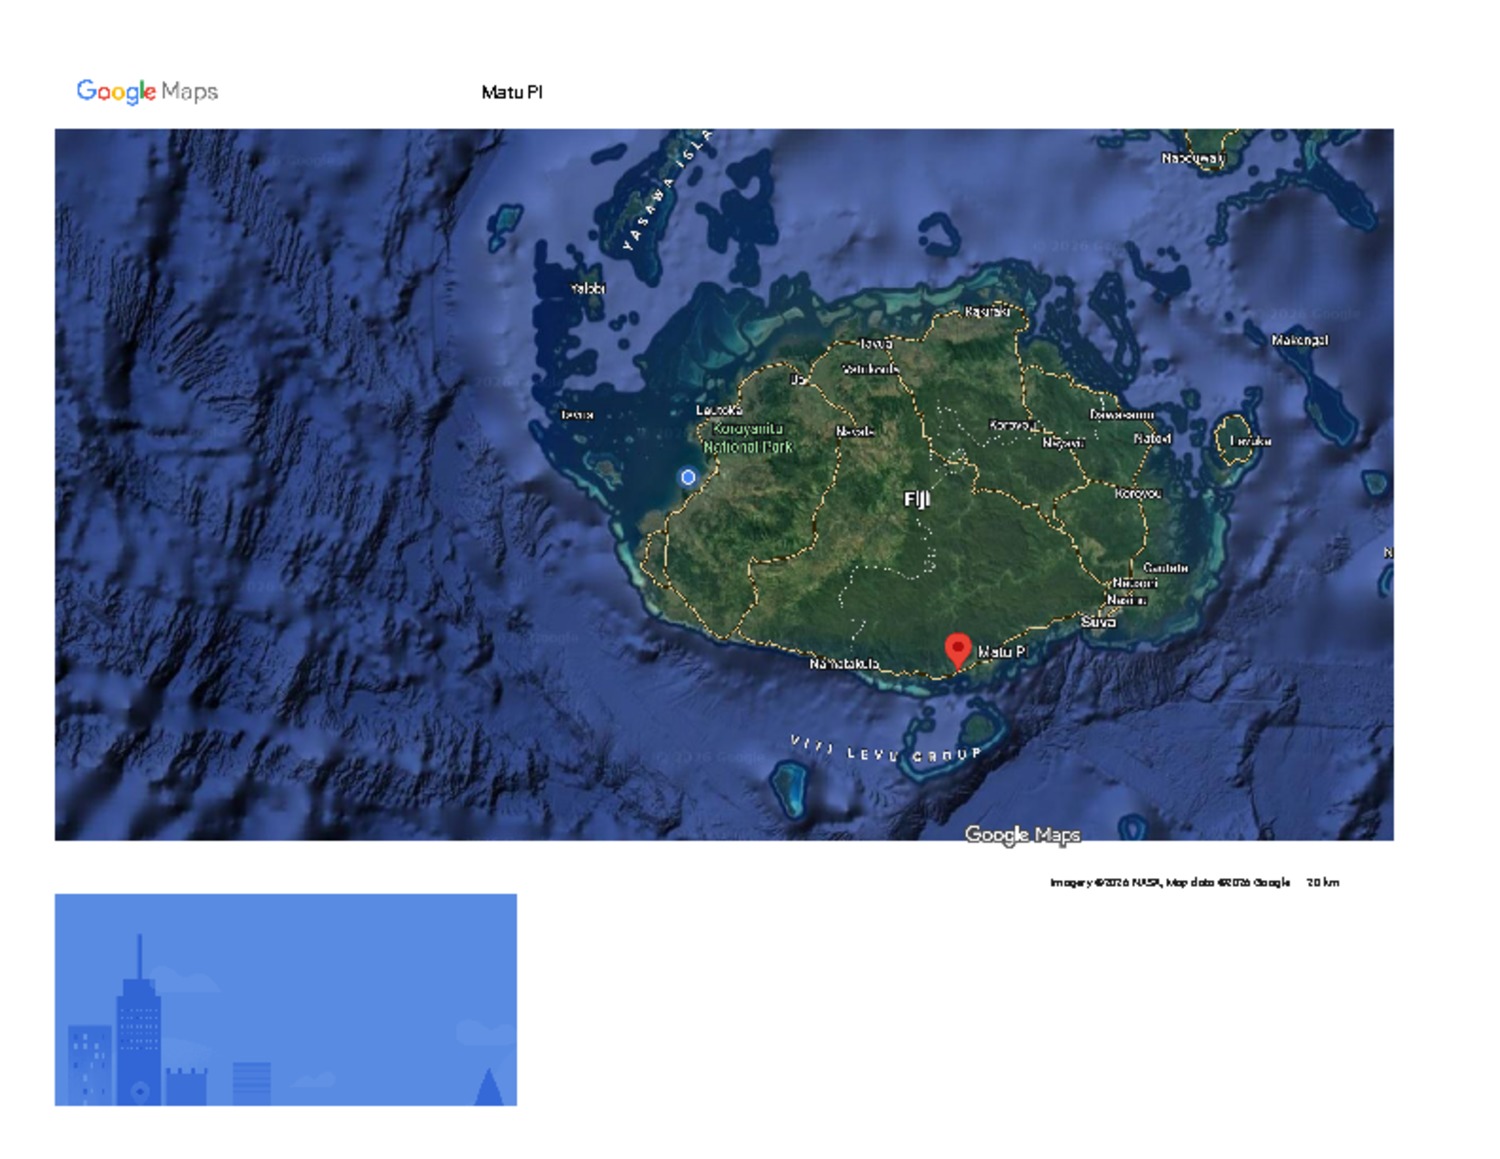1500x1159 pixels.
Task: Click the red Matu Pl location pin
Action: coord(958,650)
